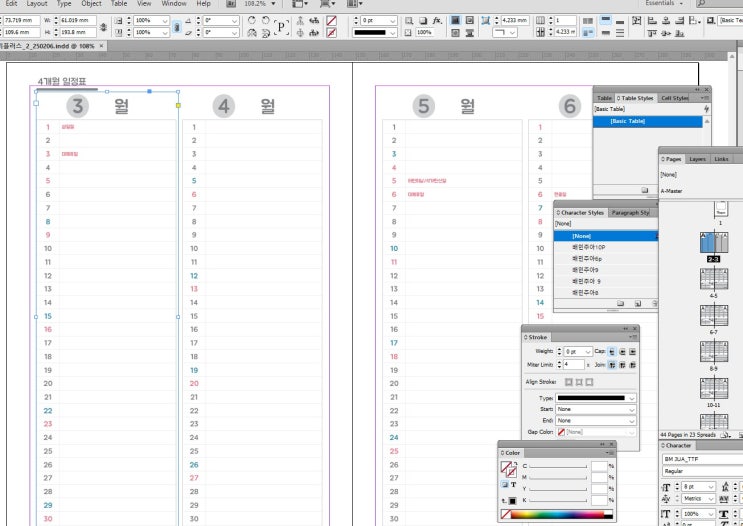
Task: Select the Butt Cap stroke icon
Action: 612,352
